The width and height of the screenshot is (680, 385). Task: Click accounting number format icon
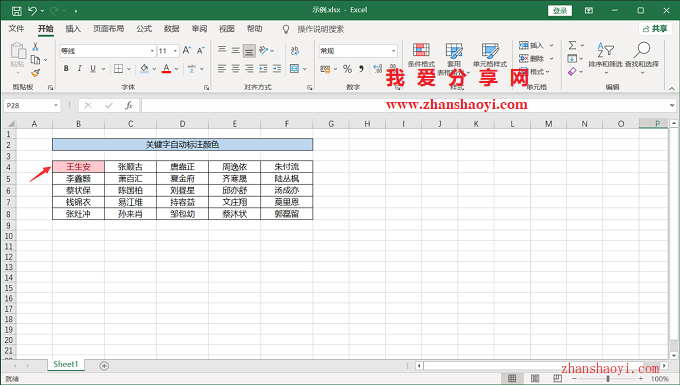[x=325, y=69]
